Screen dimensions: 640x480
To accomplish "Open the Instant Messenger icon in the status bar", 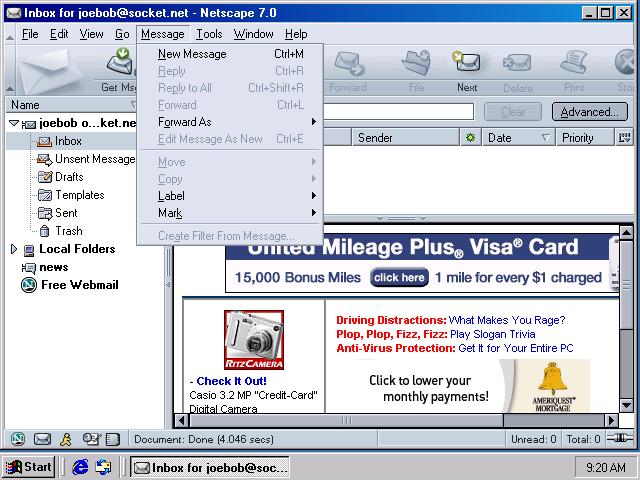I will click(66, 439).
